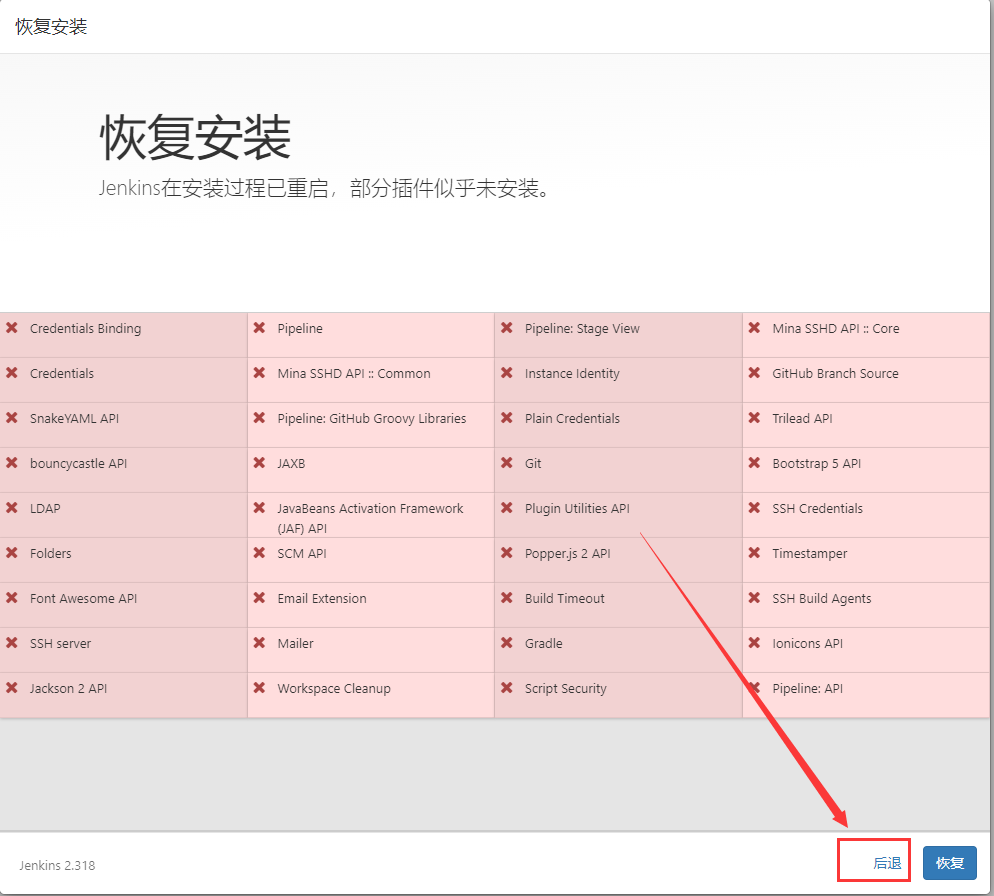Click the red X by Pipeline: GitHub Groovy Libraries
Screen dimensions: 994x896
(259, 418)
